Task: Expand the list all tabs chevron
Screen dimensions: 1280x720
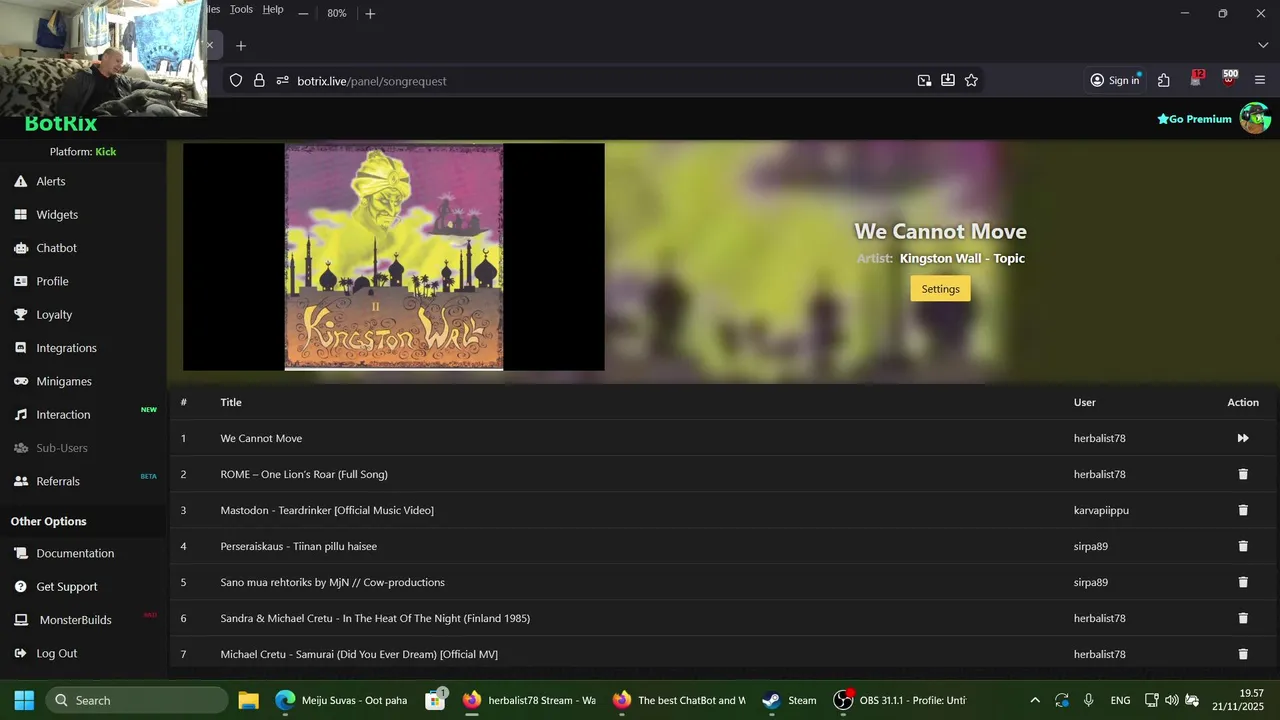Action: coord(1263,46)
